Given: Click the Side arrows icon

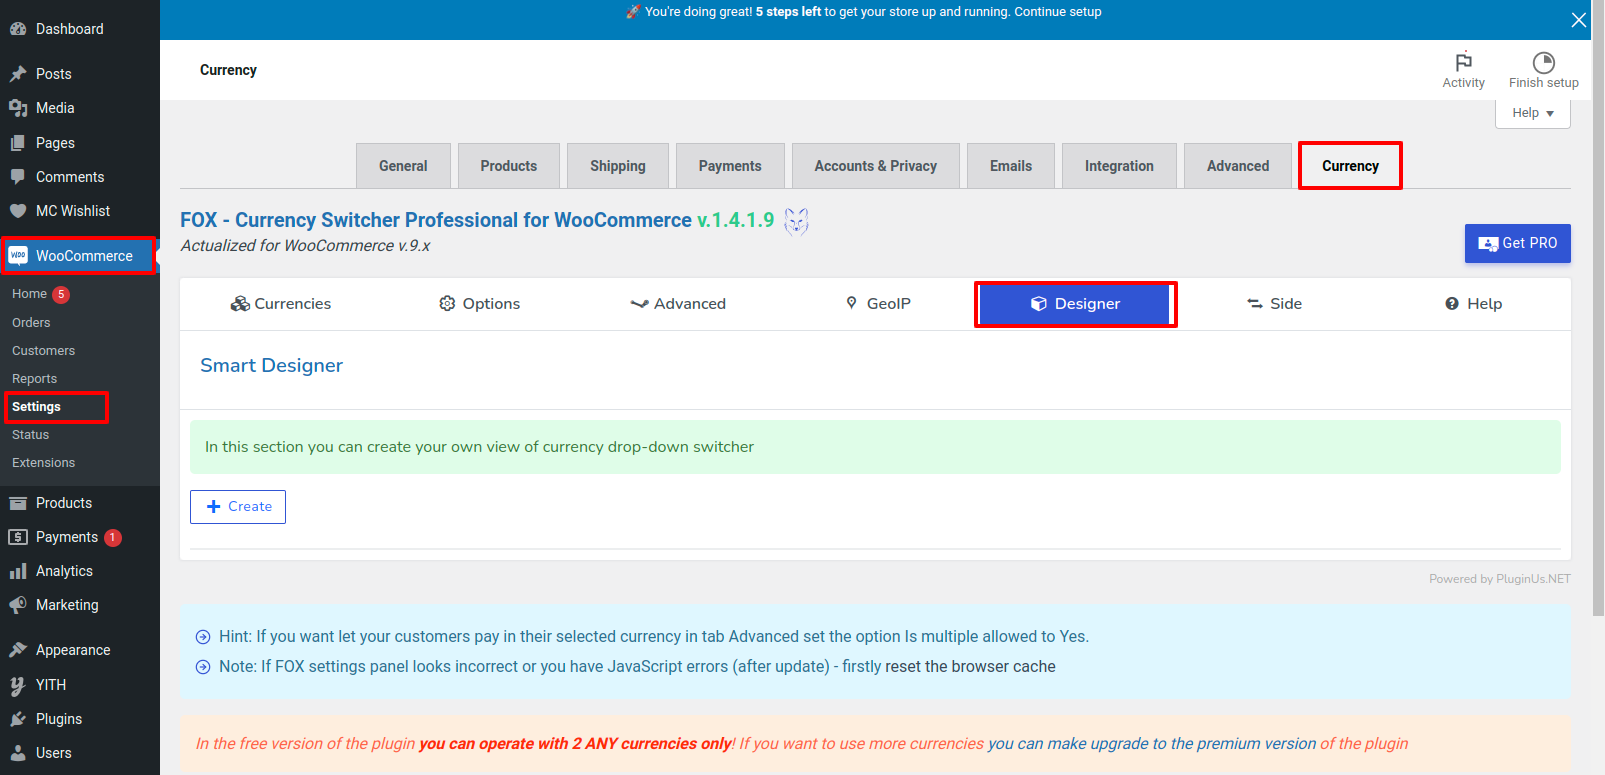Looking at the screenshot, I should pos(1255,304).
